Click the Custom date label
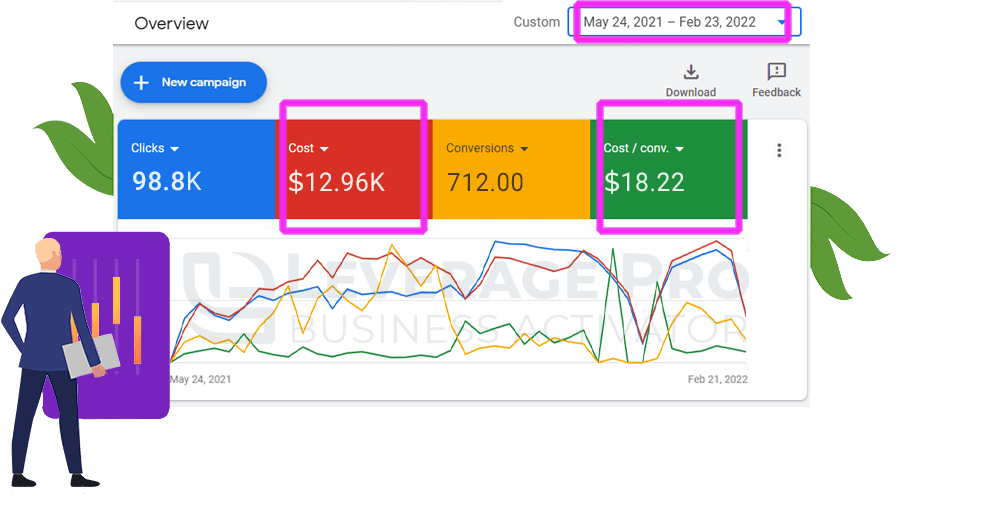 (x=537, y=22)
